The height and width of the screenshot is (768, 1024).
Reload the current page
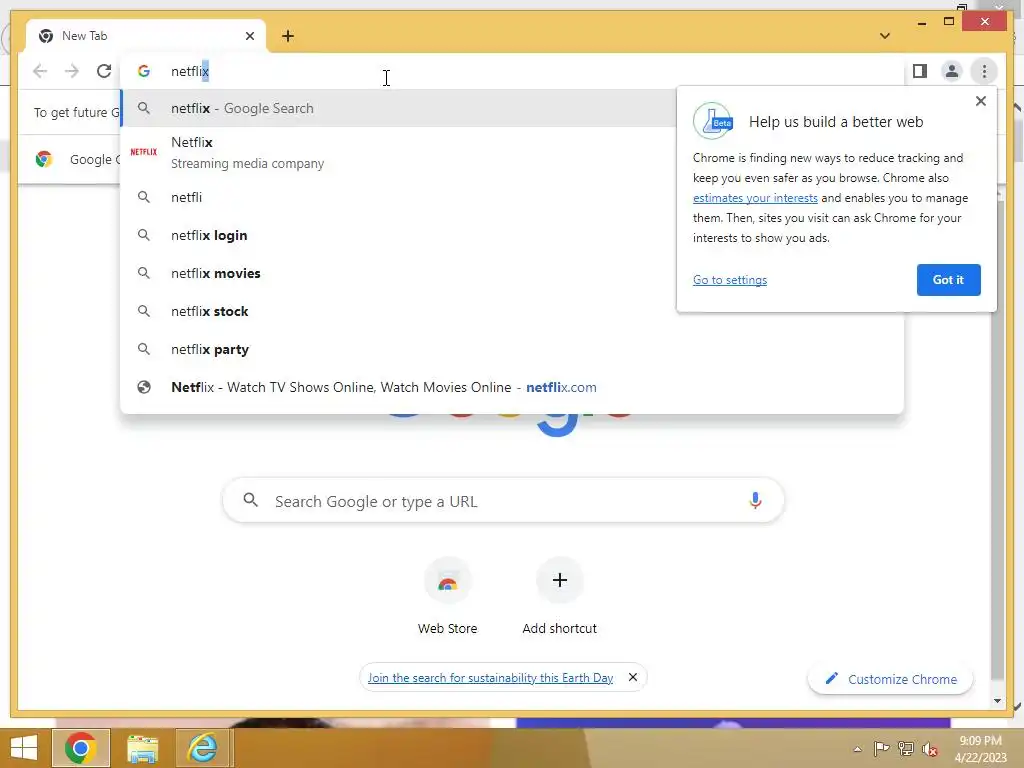pos(104,71)
